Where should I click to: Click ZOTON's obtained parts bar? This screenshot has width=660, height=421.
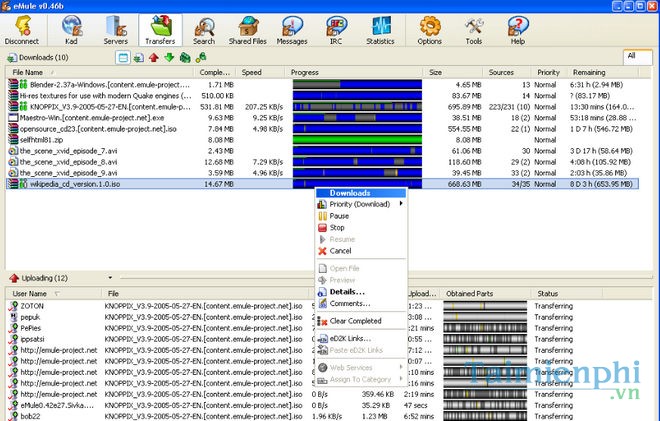[485, 306]
